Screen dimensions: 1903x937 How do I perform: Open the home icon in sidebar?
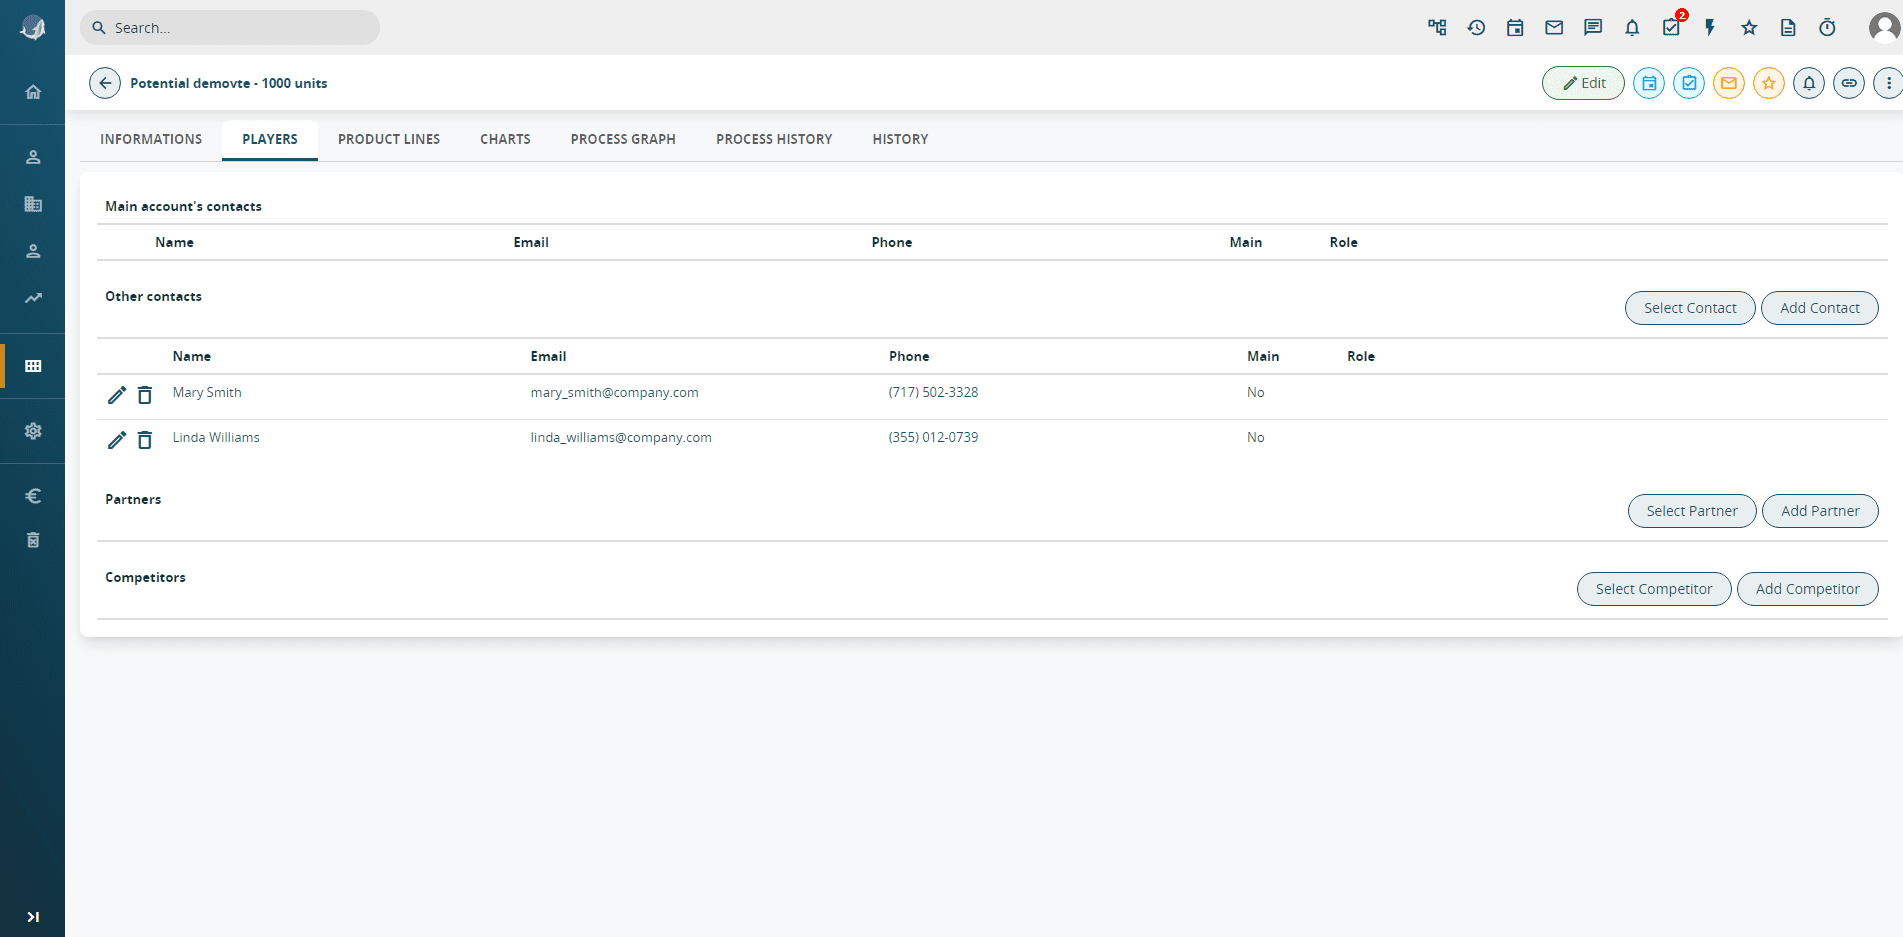pyautogui.click(x=33, y=92)
